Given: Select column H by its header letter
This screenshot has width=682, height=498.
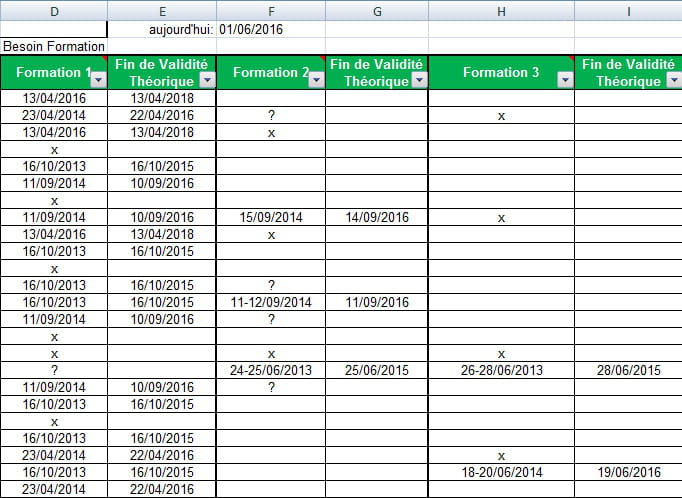Looking at the screenshot, I should tap(501, 11).
